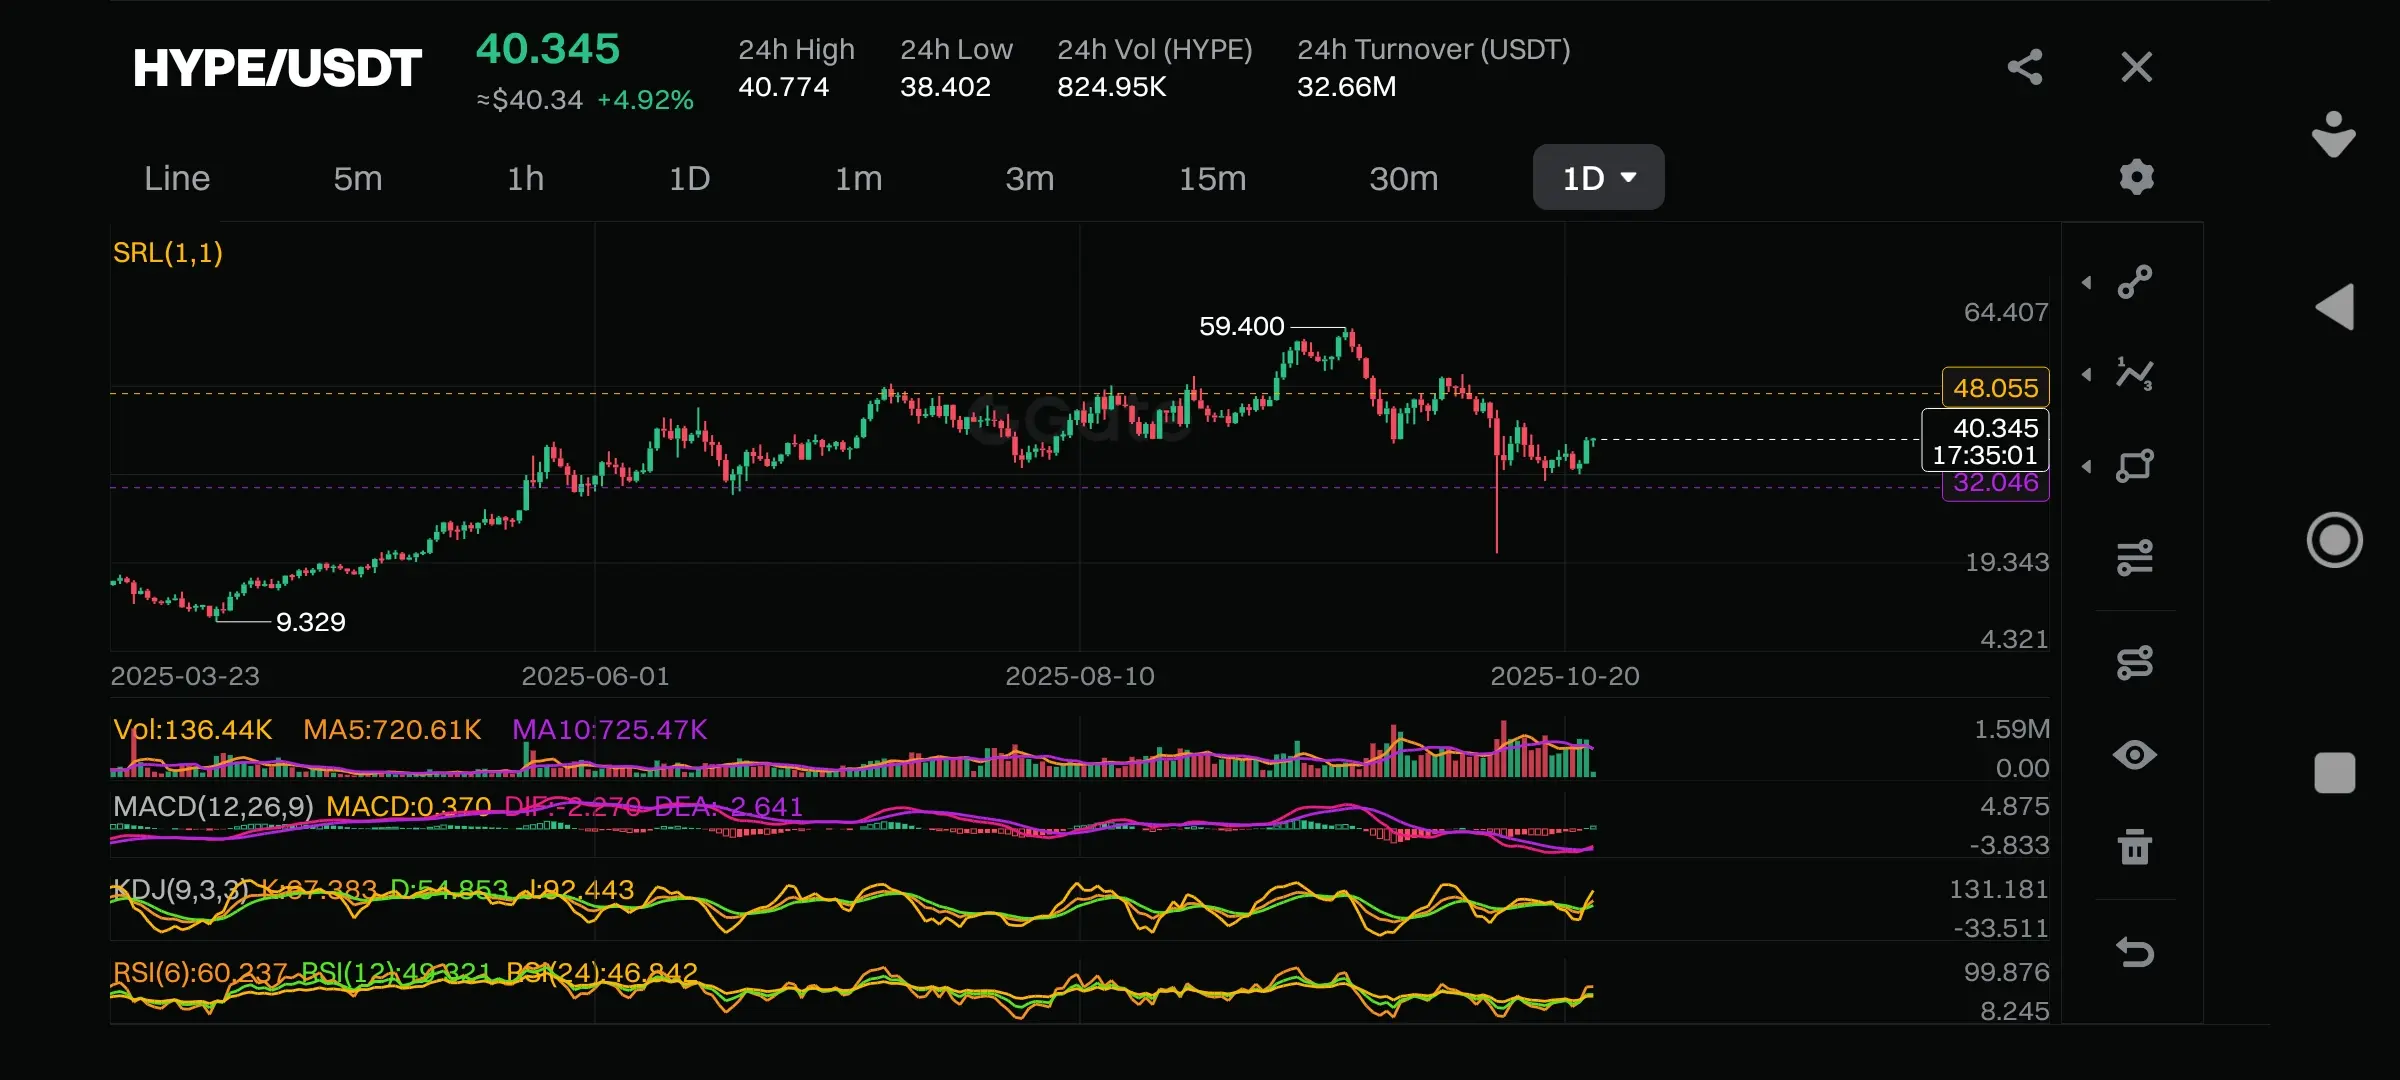Switch to the Line chart tab
2400x1080 pixels.
click(x=177, y=178)
